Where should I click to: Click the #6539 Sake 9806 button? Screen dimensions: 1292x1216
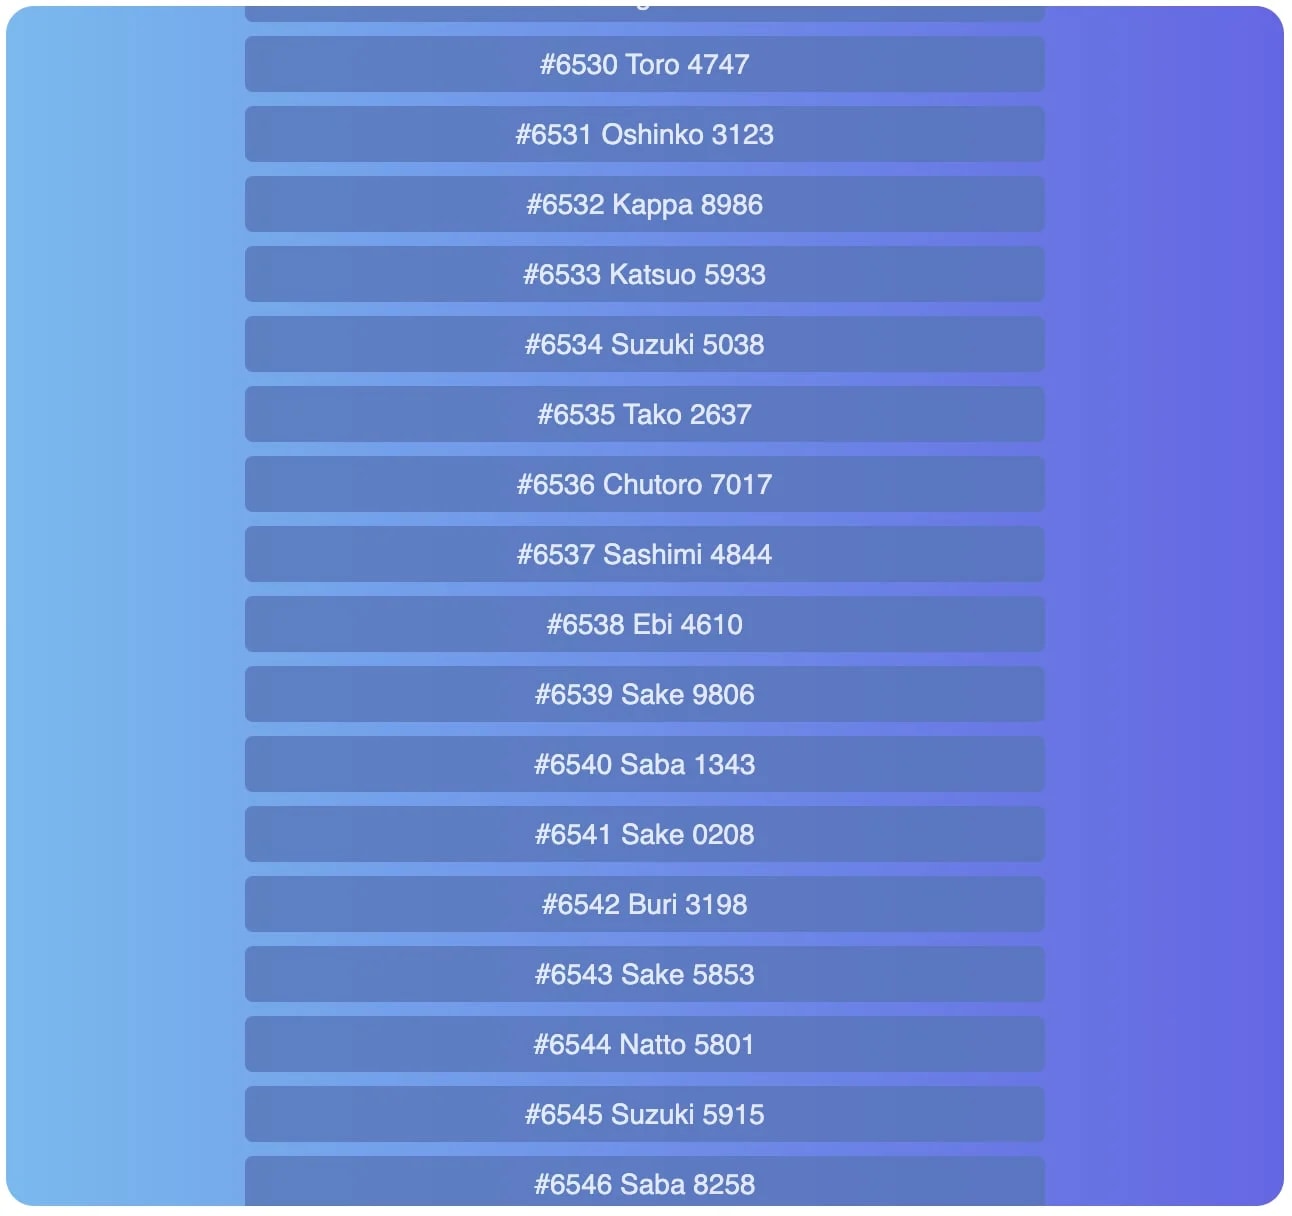(645, 694)
